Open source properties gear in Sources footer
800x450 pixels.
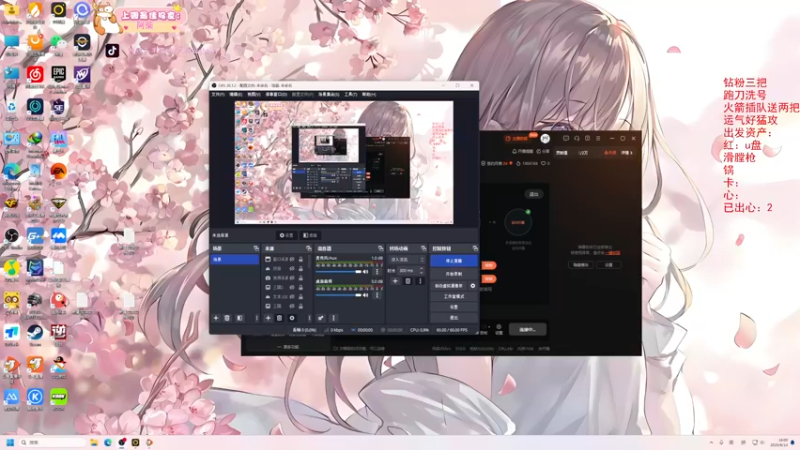coord(292,318)
